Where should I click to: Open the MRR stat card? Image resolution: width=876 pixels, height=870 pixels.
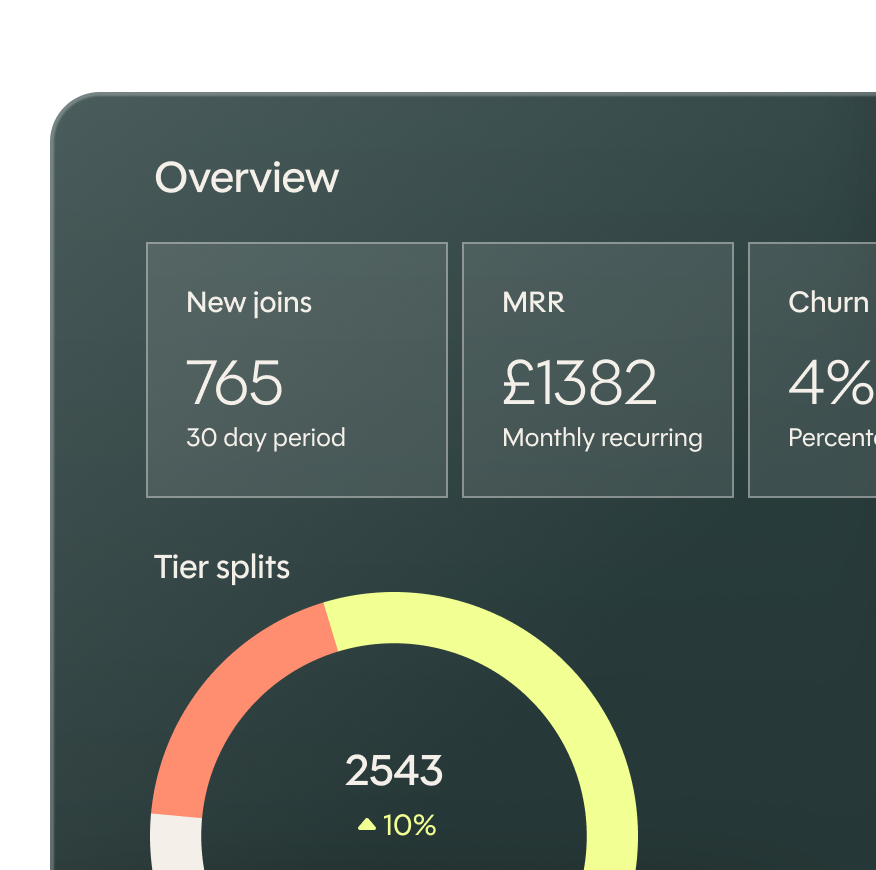(x=597, y=369)
